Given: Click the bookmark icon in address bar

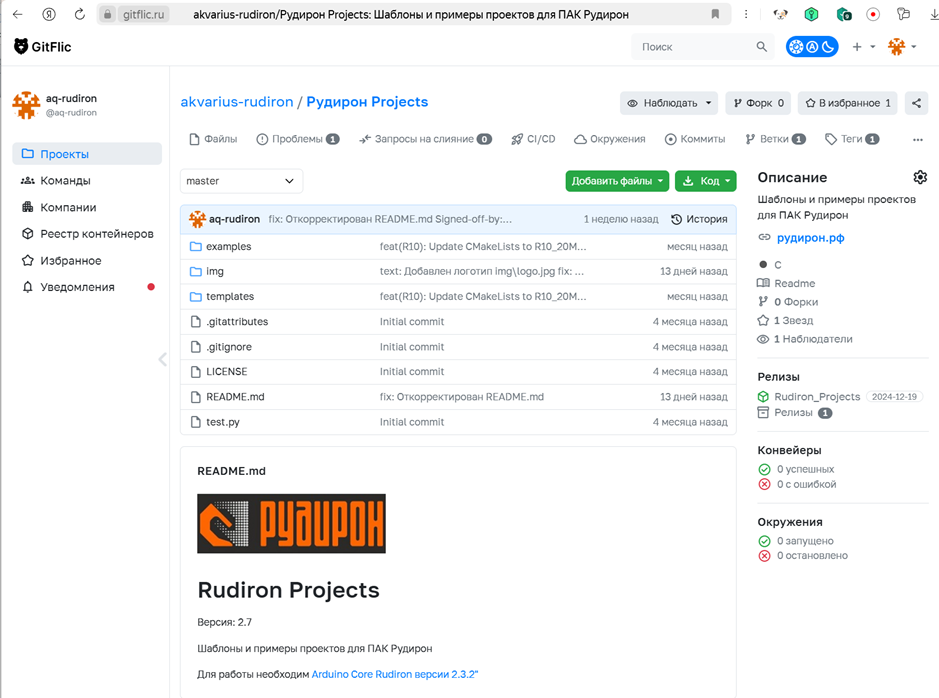Looking at the screenshot, I should [x=715, y=14].
